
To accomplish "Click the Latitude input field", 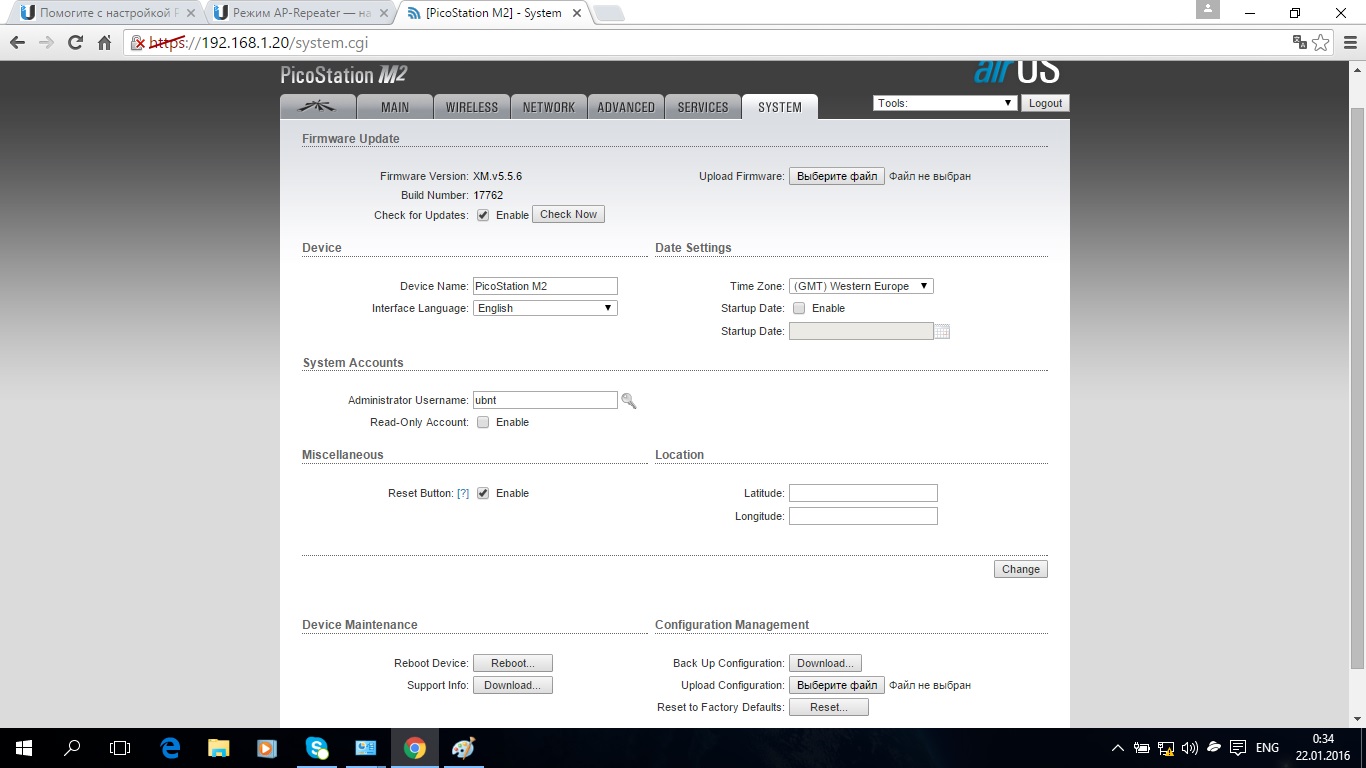I will (x=863, y=493).
